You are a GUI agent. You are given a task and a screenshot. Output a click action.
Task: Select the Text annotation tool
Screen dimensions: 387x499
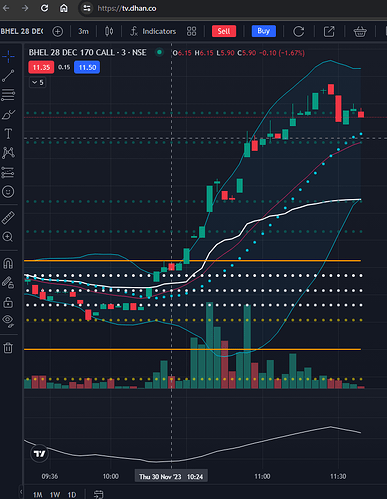8,134
